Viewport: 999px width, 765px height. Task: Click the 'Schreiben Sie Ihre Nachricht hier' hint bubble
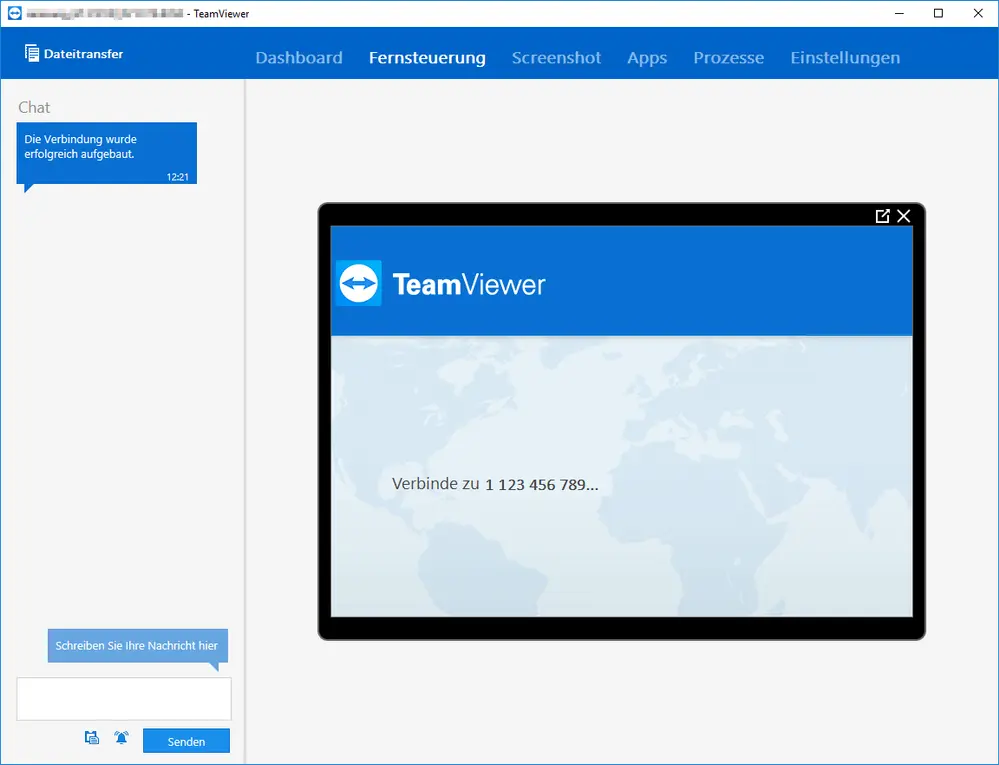[138, 646]
